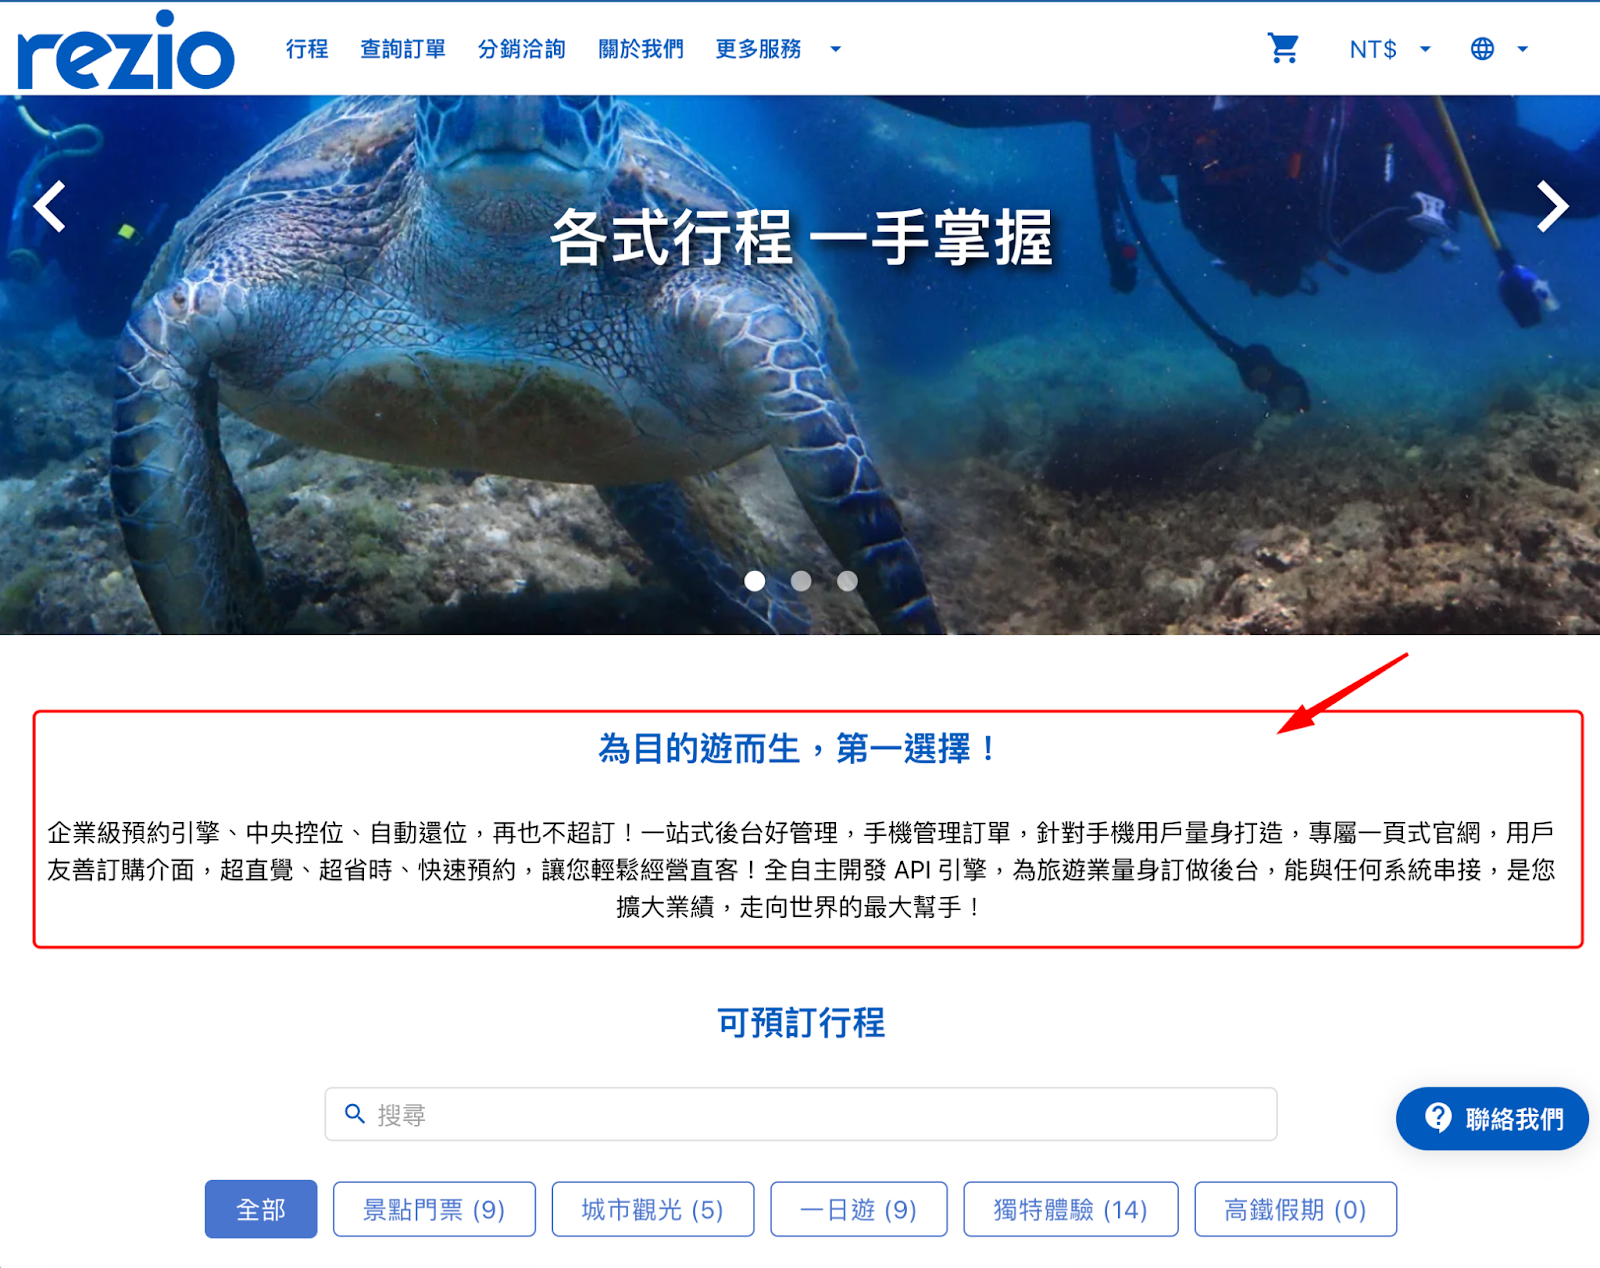
Task: Click the question mark help icon
Action: (x=1438, y=1117)
